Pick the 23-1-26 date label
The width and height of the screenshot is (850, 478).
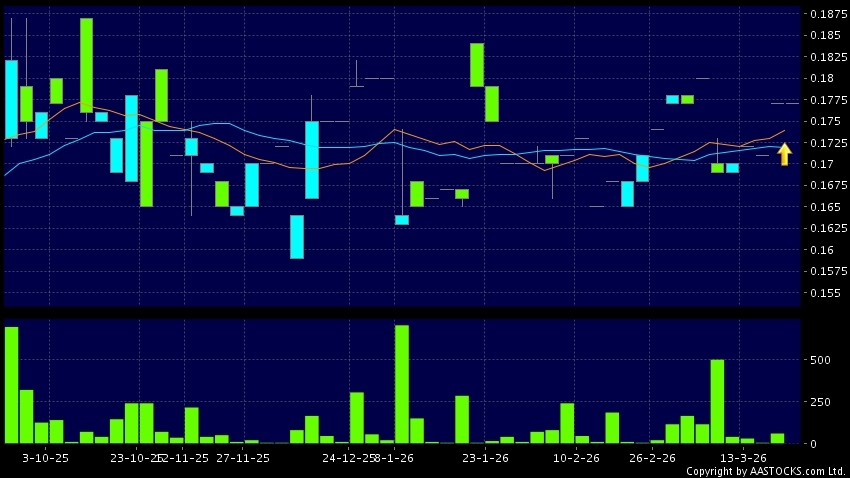click(x=484, y=457)
